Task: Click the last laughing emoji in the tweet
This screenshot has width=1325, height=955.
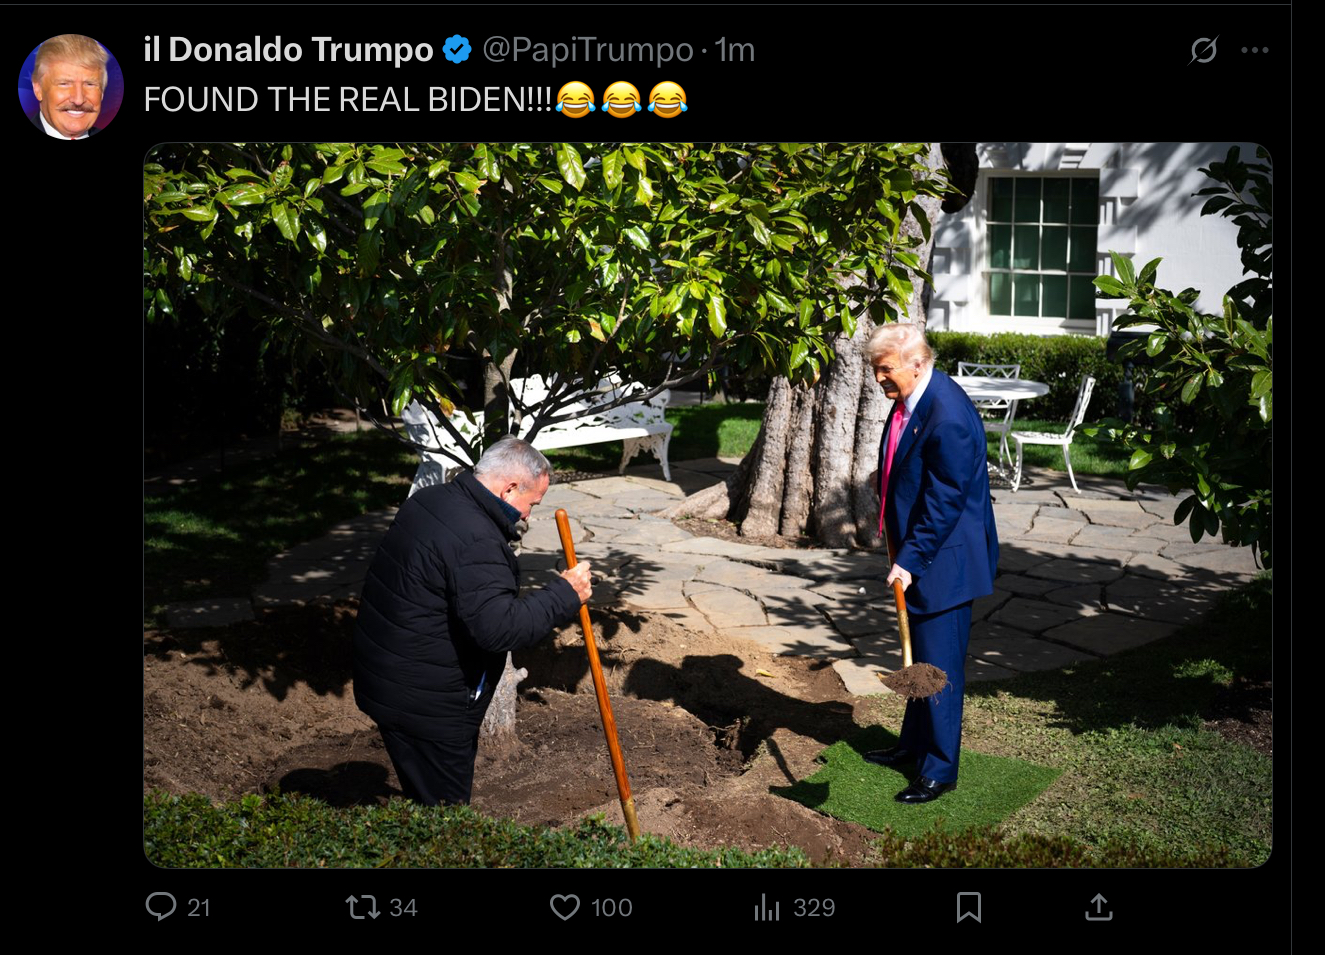Action: point(668,99)
